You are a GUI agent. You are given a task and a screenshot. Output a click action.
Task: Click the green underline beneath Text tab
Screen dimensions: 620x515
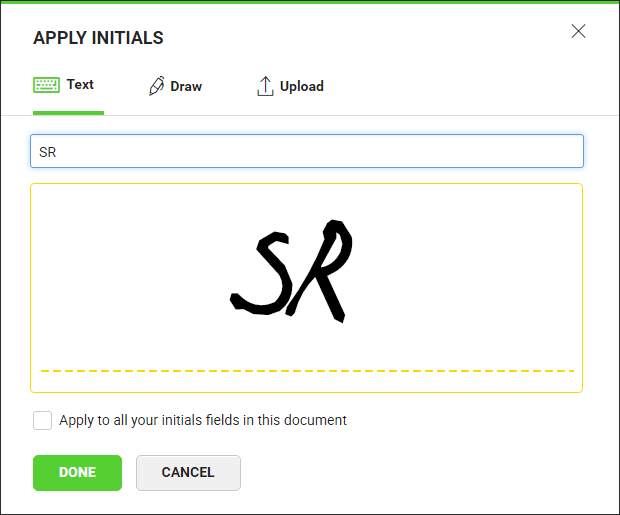click(x=68, y=112)
